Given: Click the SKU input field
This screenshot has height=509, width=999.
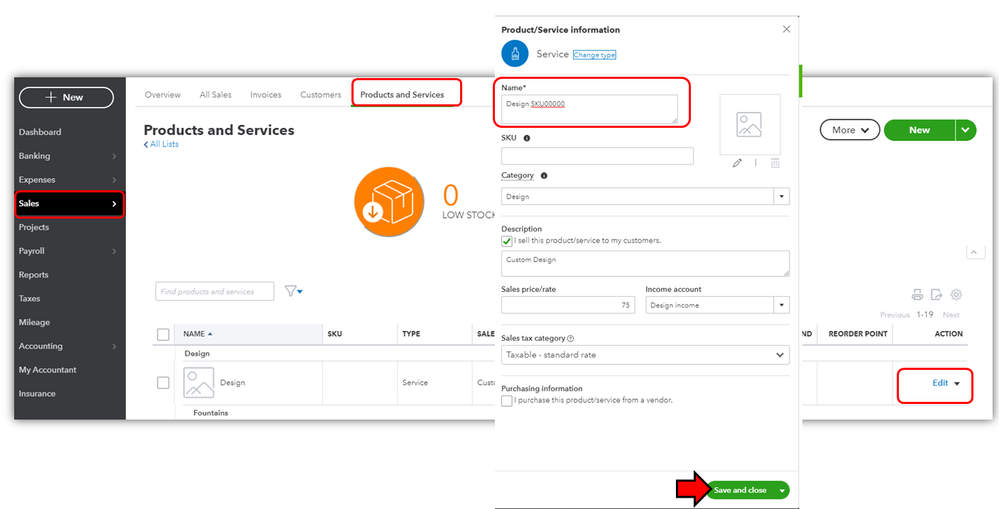Looking at the screenshot, I should [x=598, y=156].
